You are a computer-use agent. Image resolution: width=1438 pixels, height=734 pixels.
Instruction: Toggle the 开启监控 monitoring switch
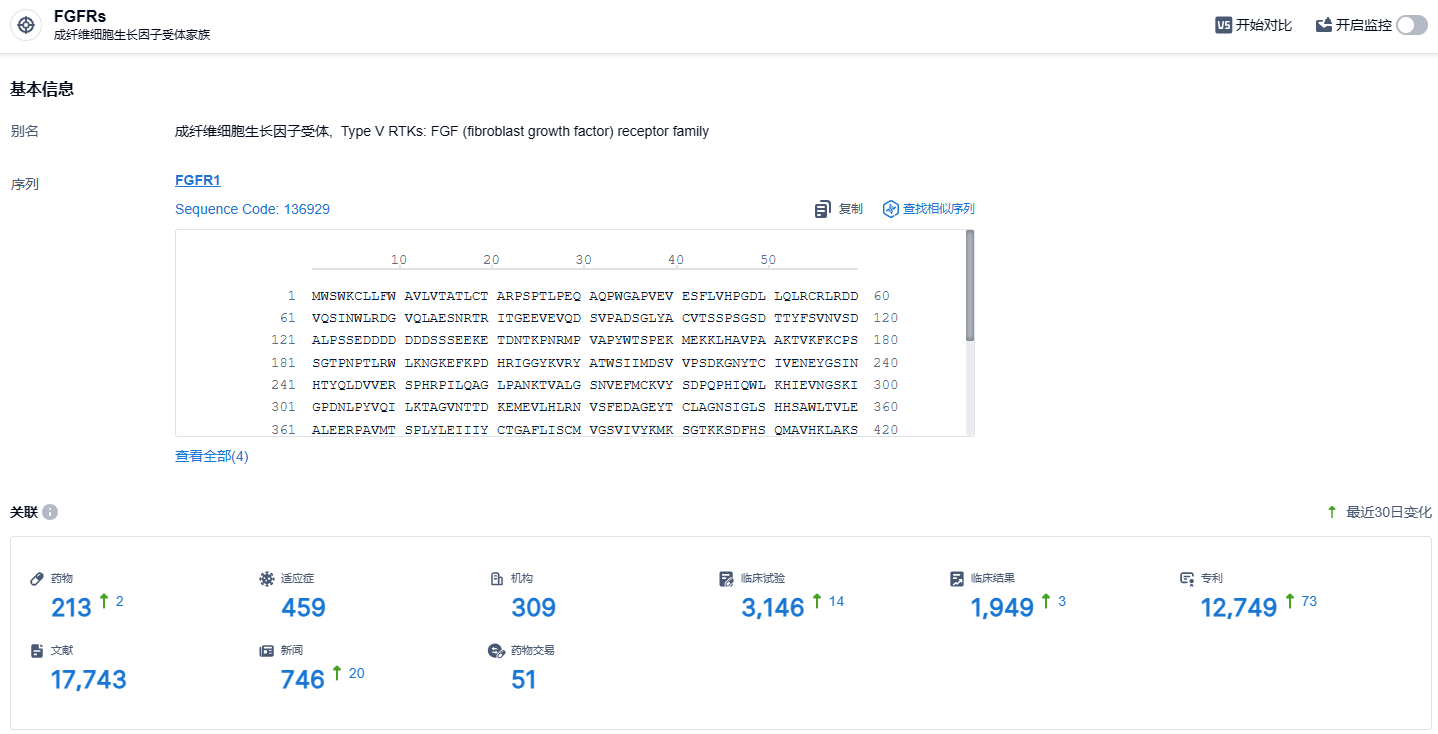(1411, 25)
